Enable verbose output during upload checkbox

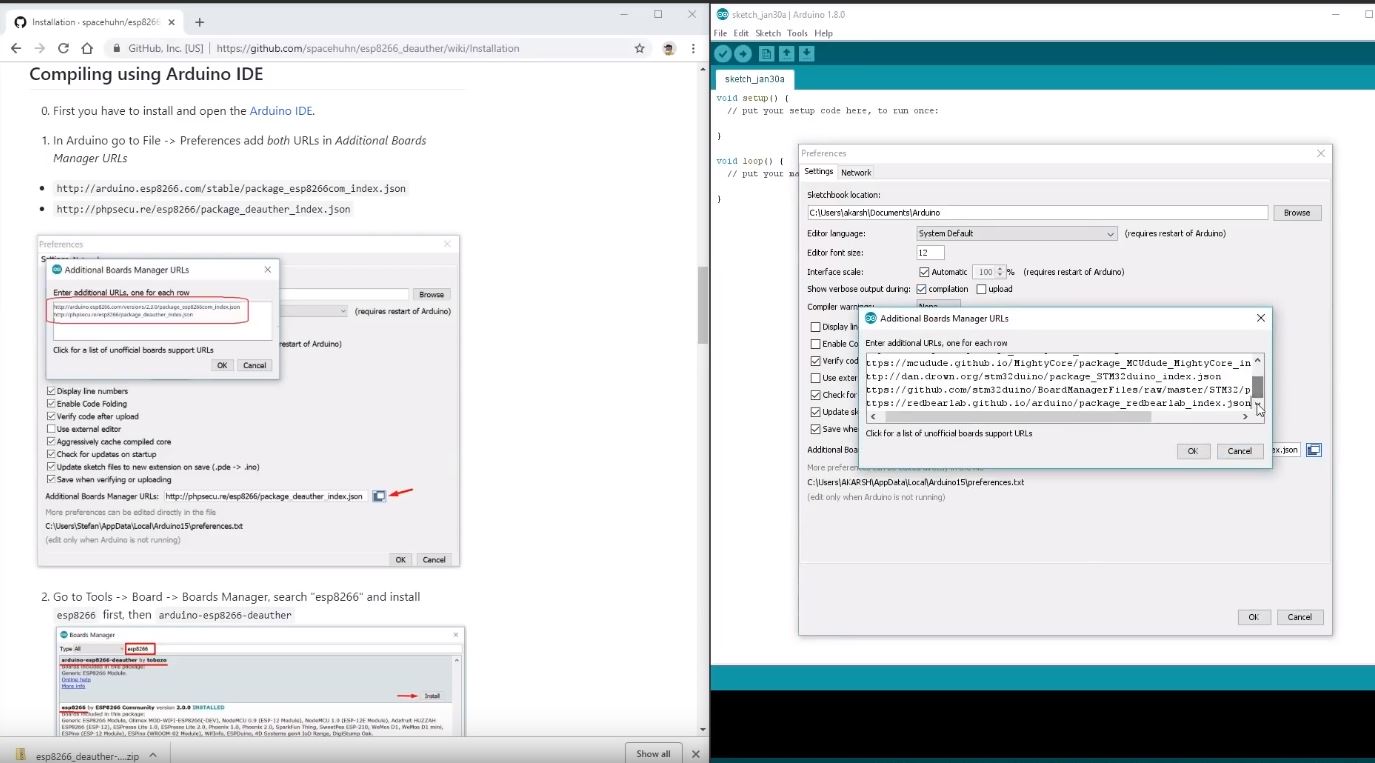coord(981,289)
